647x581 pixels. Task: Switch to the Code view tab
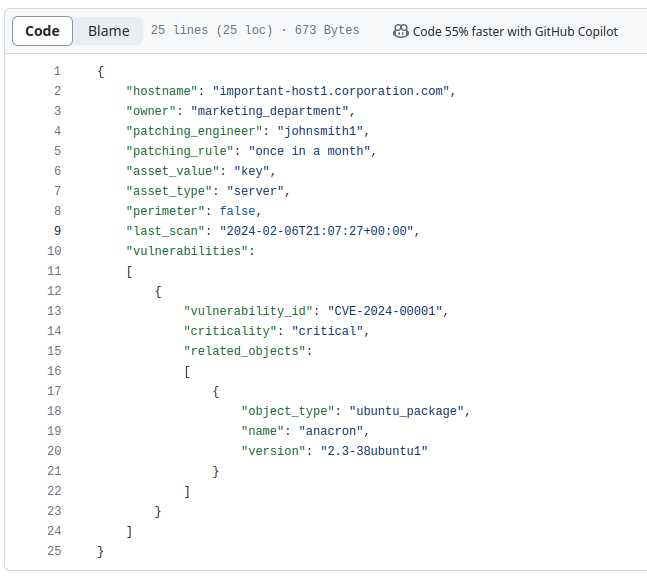point(43,31)
